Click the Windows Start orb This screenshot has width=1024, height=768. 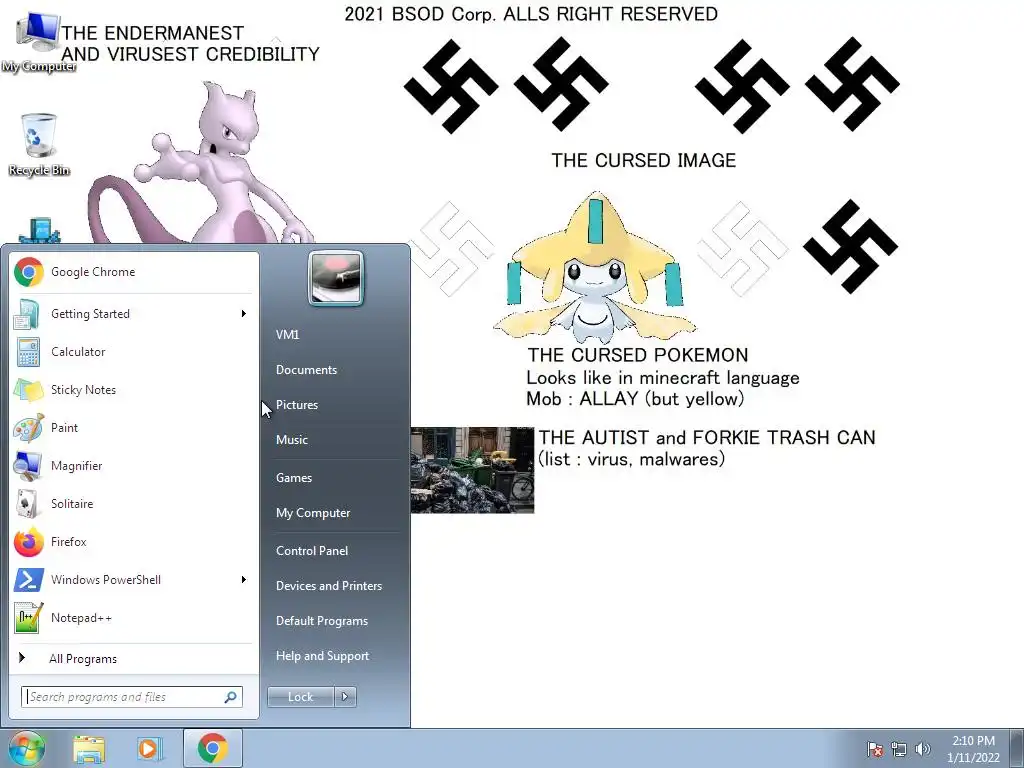coord(26,748)
